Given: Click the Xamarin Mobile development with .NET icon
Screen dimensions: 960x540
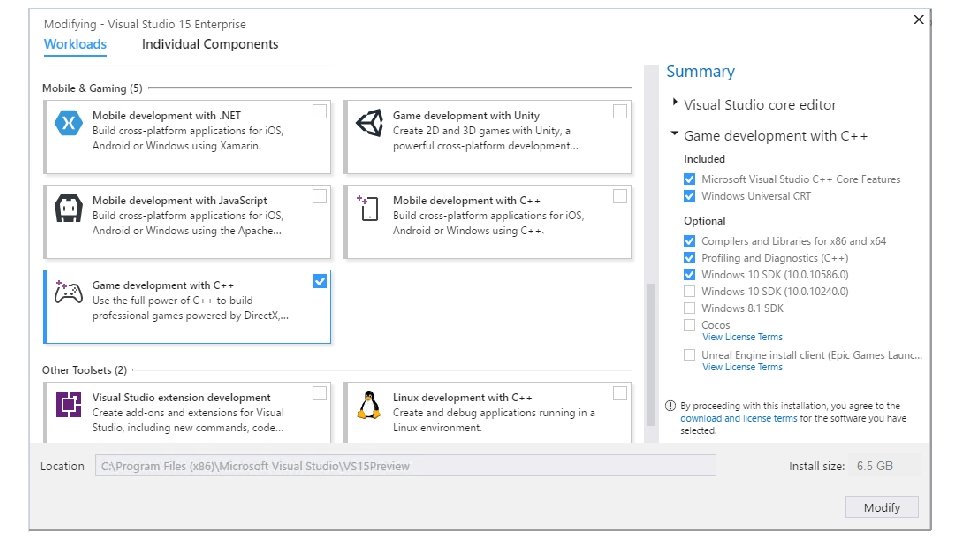Looking at the screenshot, I should (x=69, y=125).
